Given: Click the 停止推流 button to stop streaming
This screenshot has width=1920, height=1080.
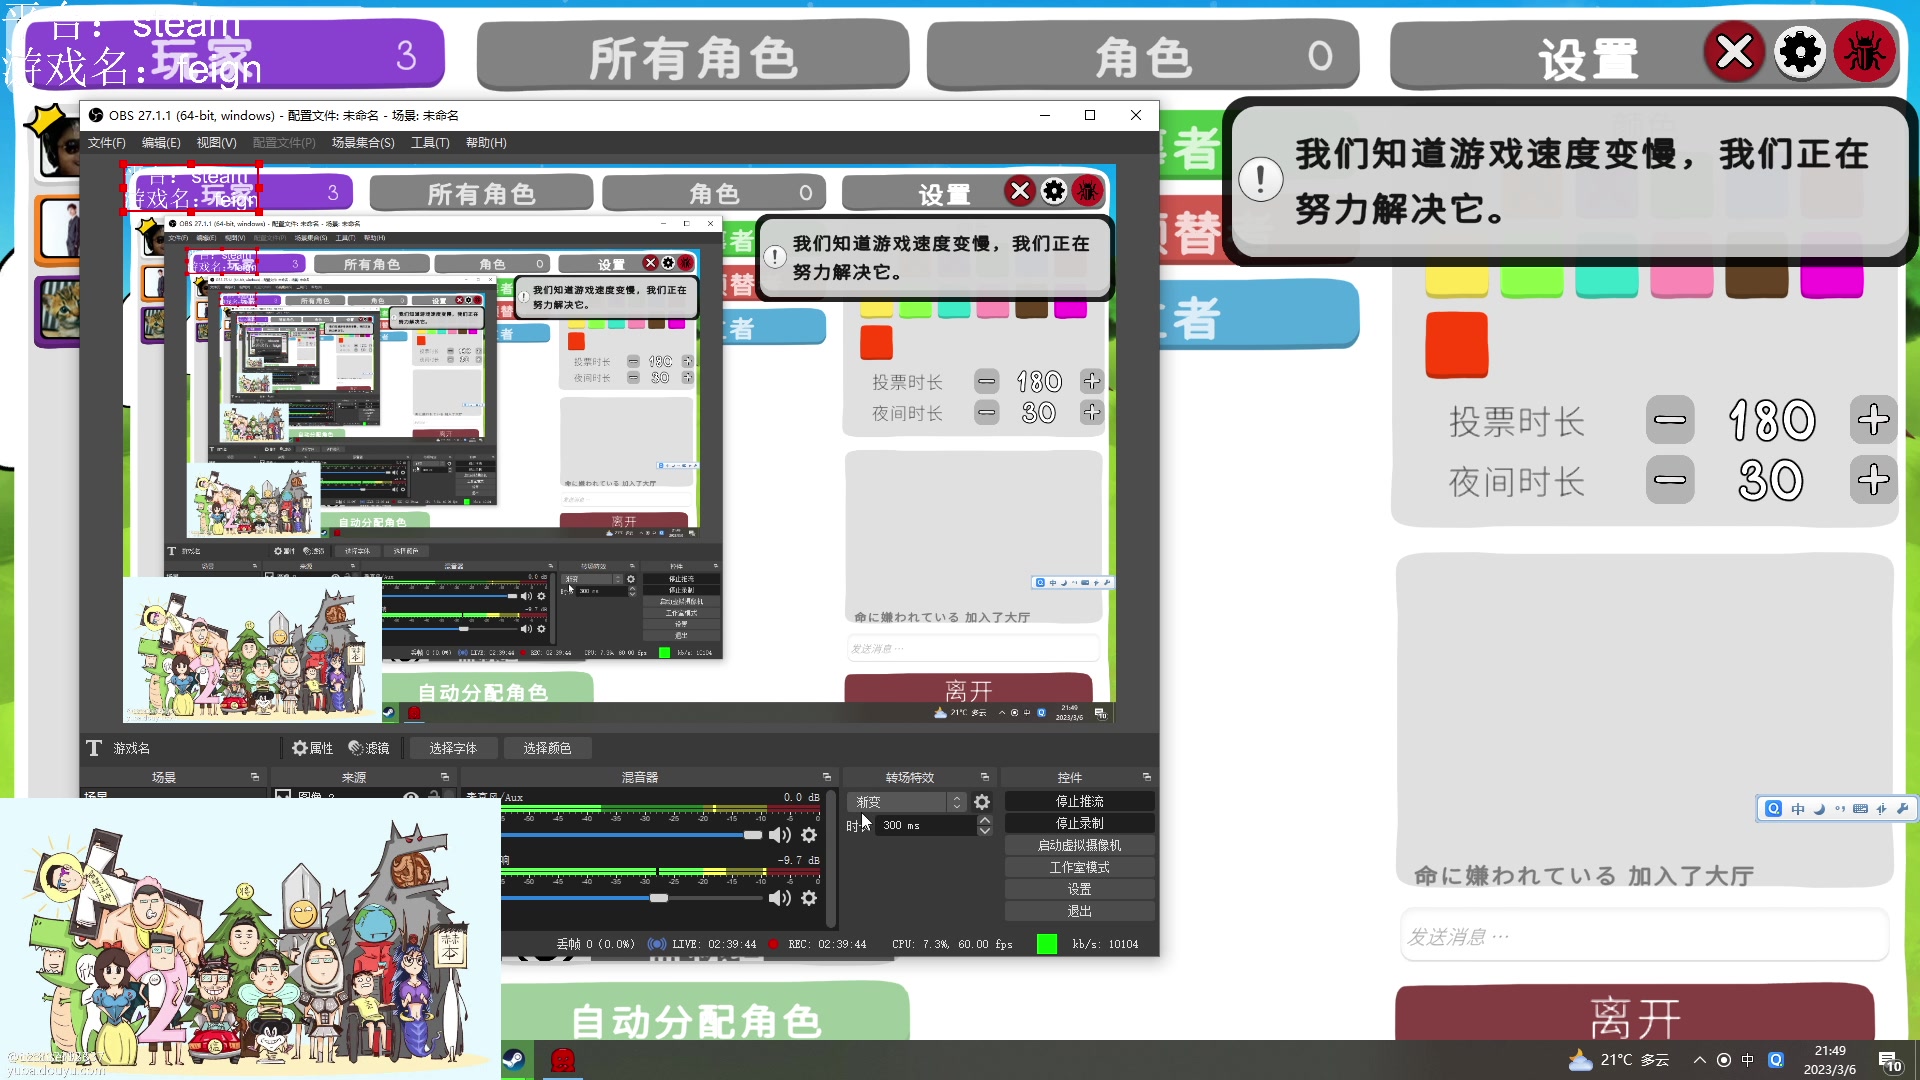Looking at the screenshot, I should [x=1079, y=800].
